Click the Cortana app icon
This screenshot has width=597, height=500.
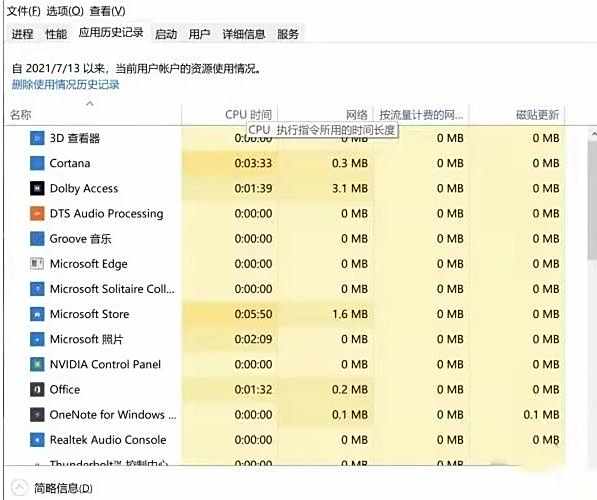(37, 163)
